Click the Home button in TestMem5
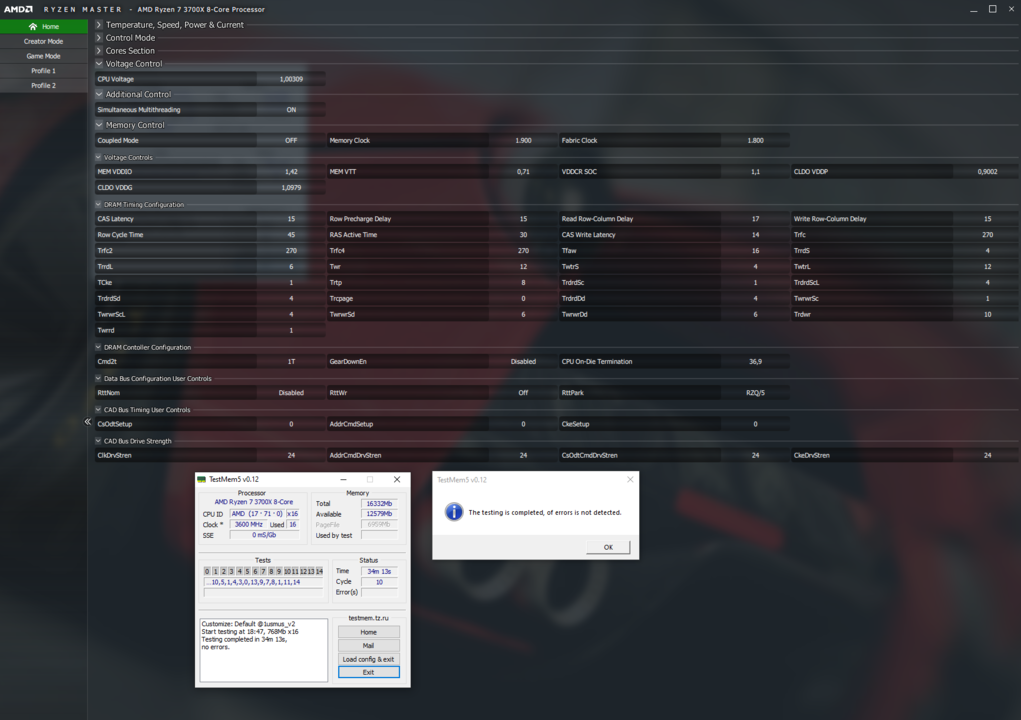Image resolution: width=1021 pixels, height=720 pixels. [369, 632]
